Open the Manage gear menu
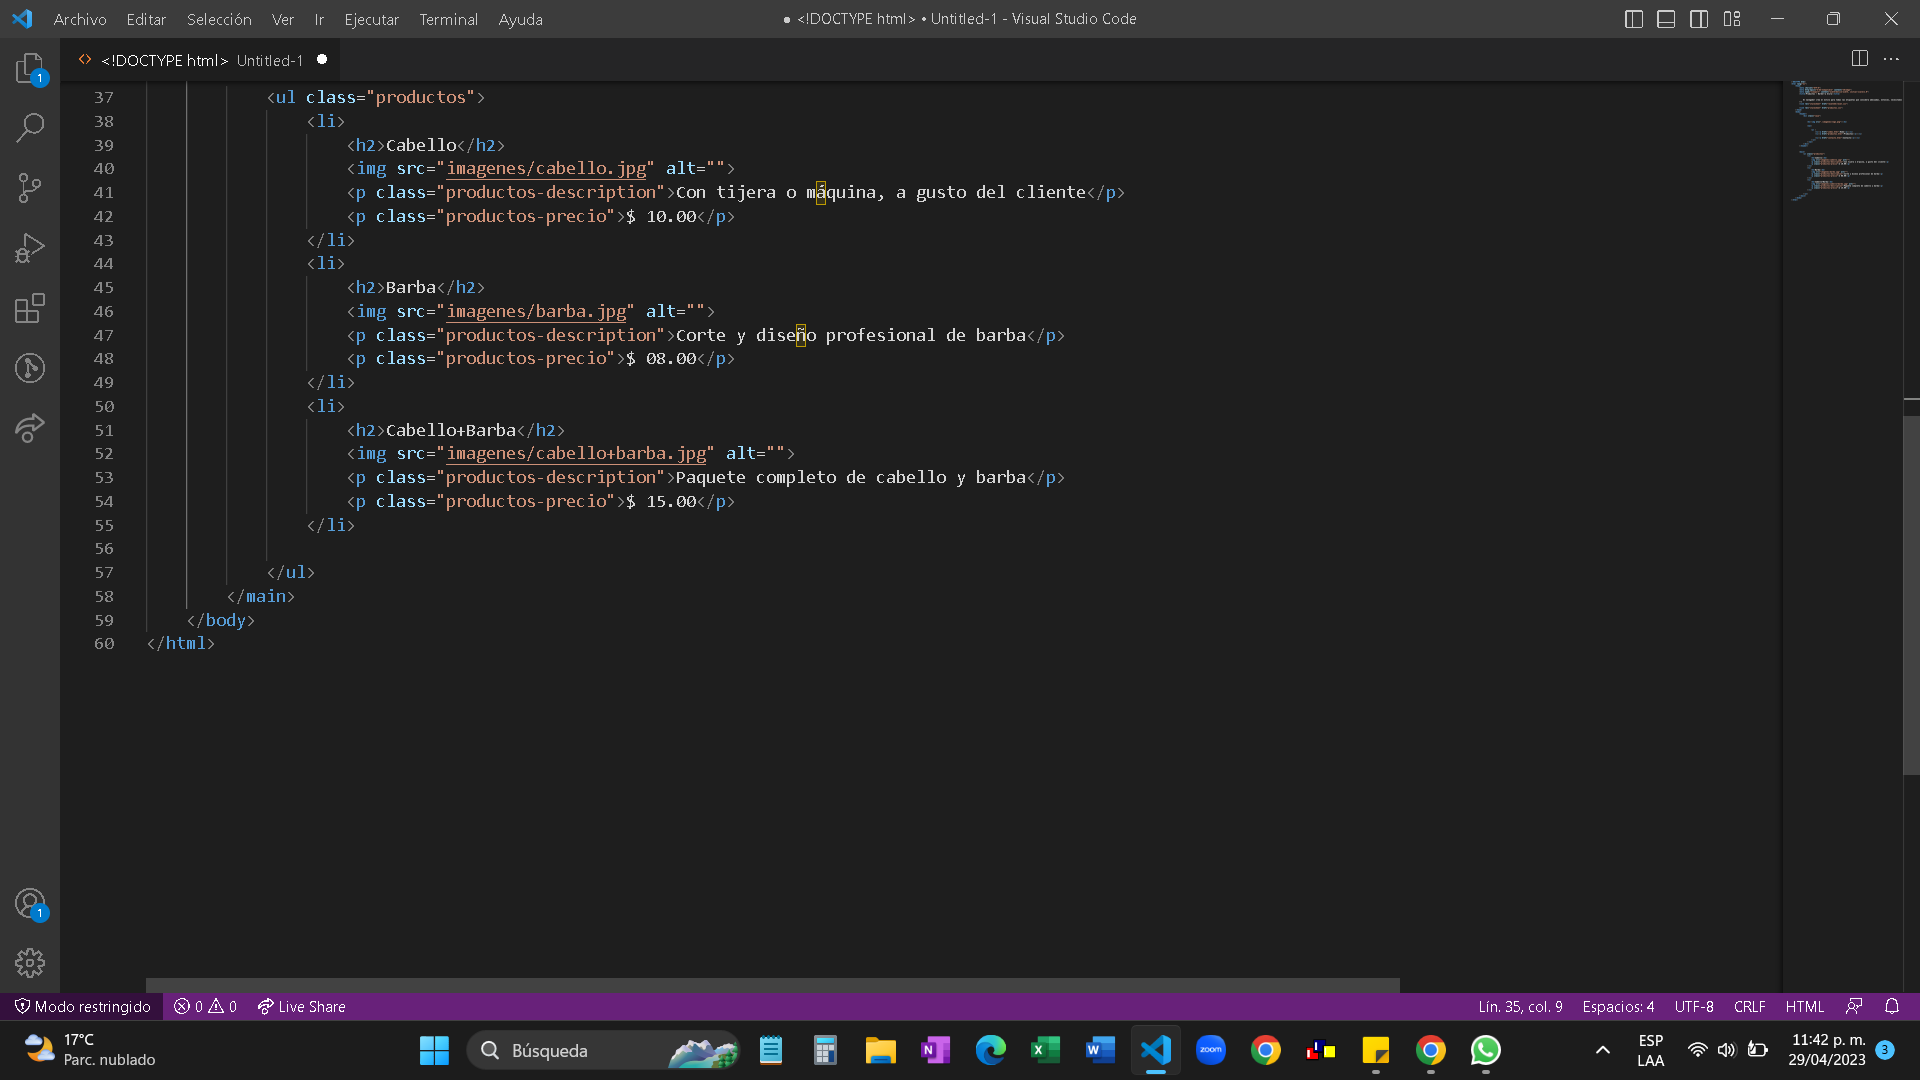The width and height of the screenshot is (1920, 1080). click(30, 963)
